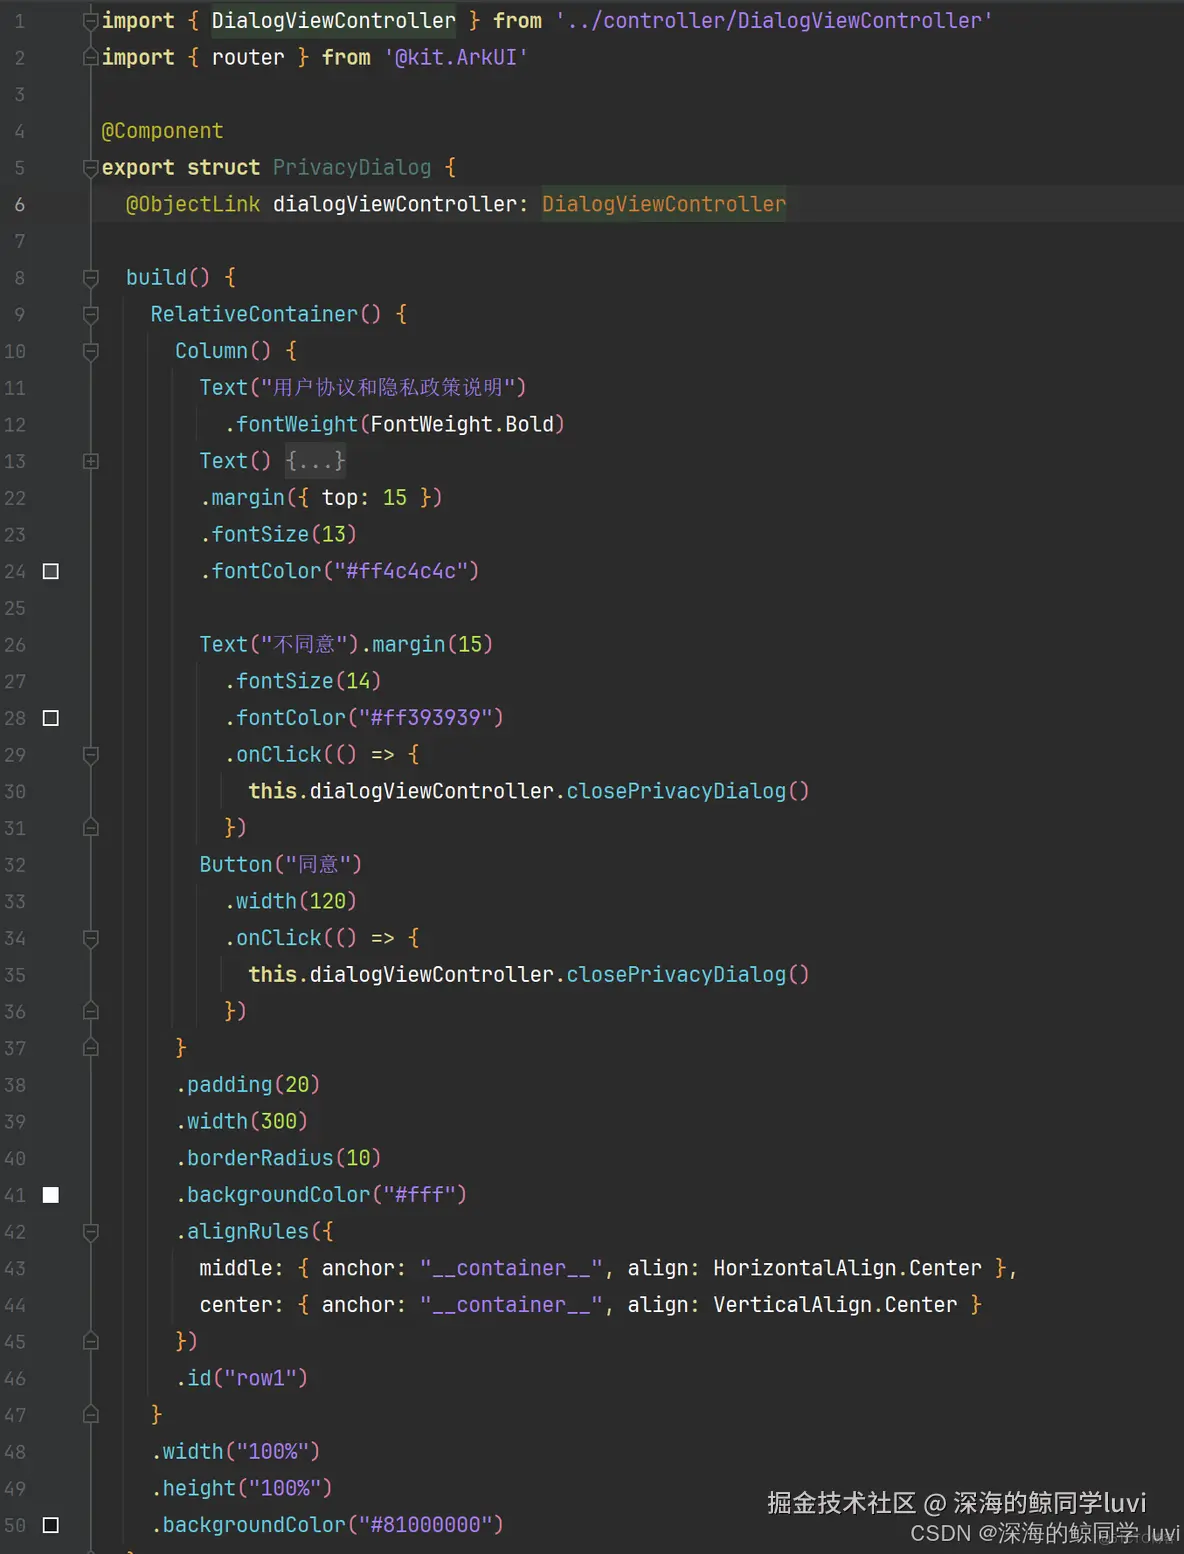Screen dimensions: 1184x1554
Task: Click closePrivacyDialog() on line 35
Action: pyautogui.click(x=688, y=975)
